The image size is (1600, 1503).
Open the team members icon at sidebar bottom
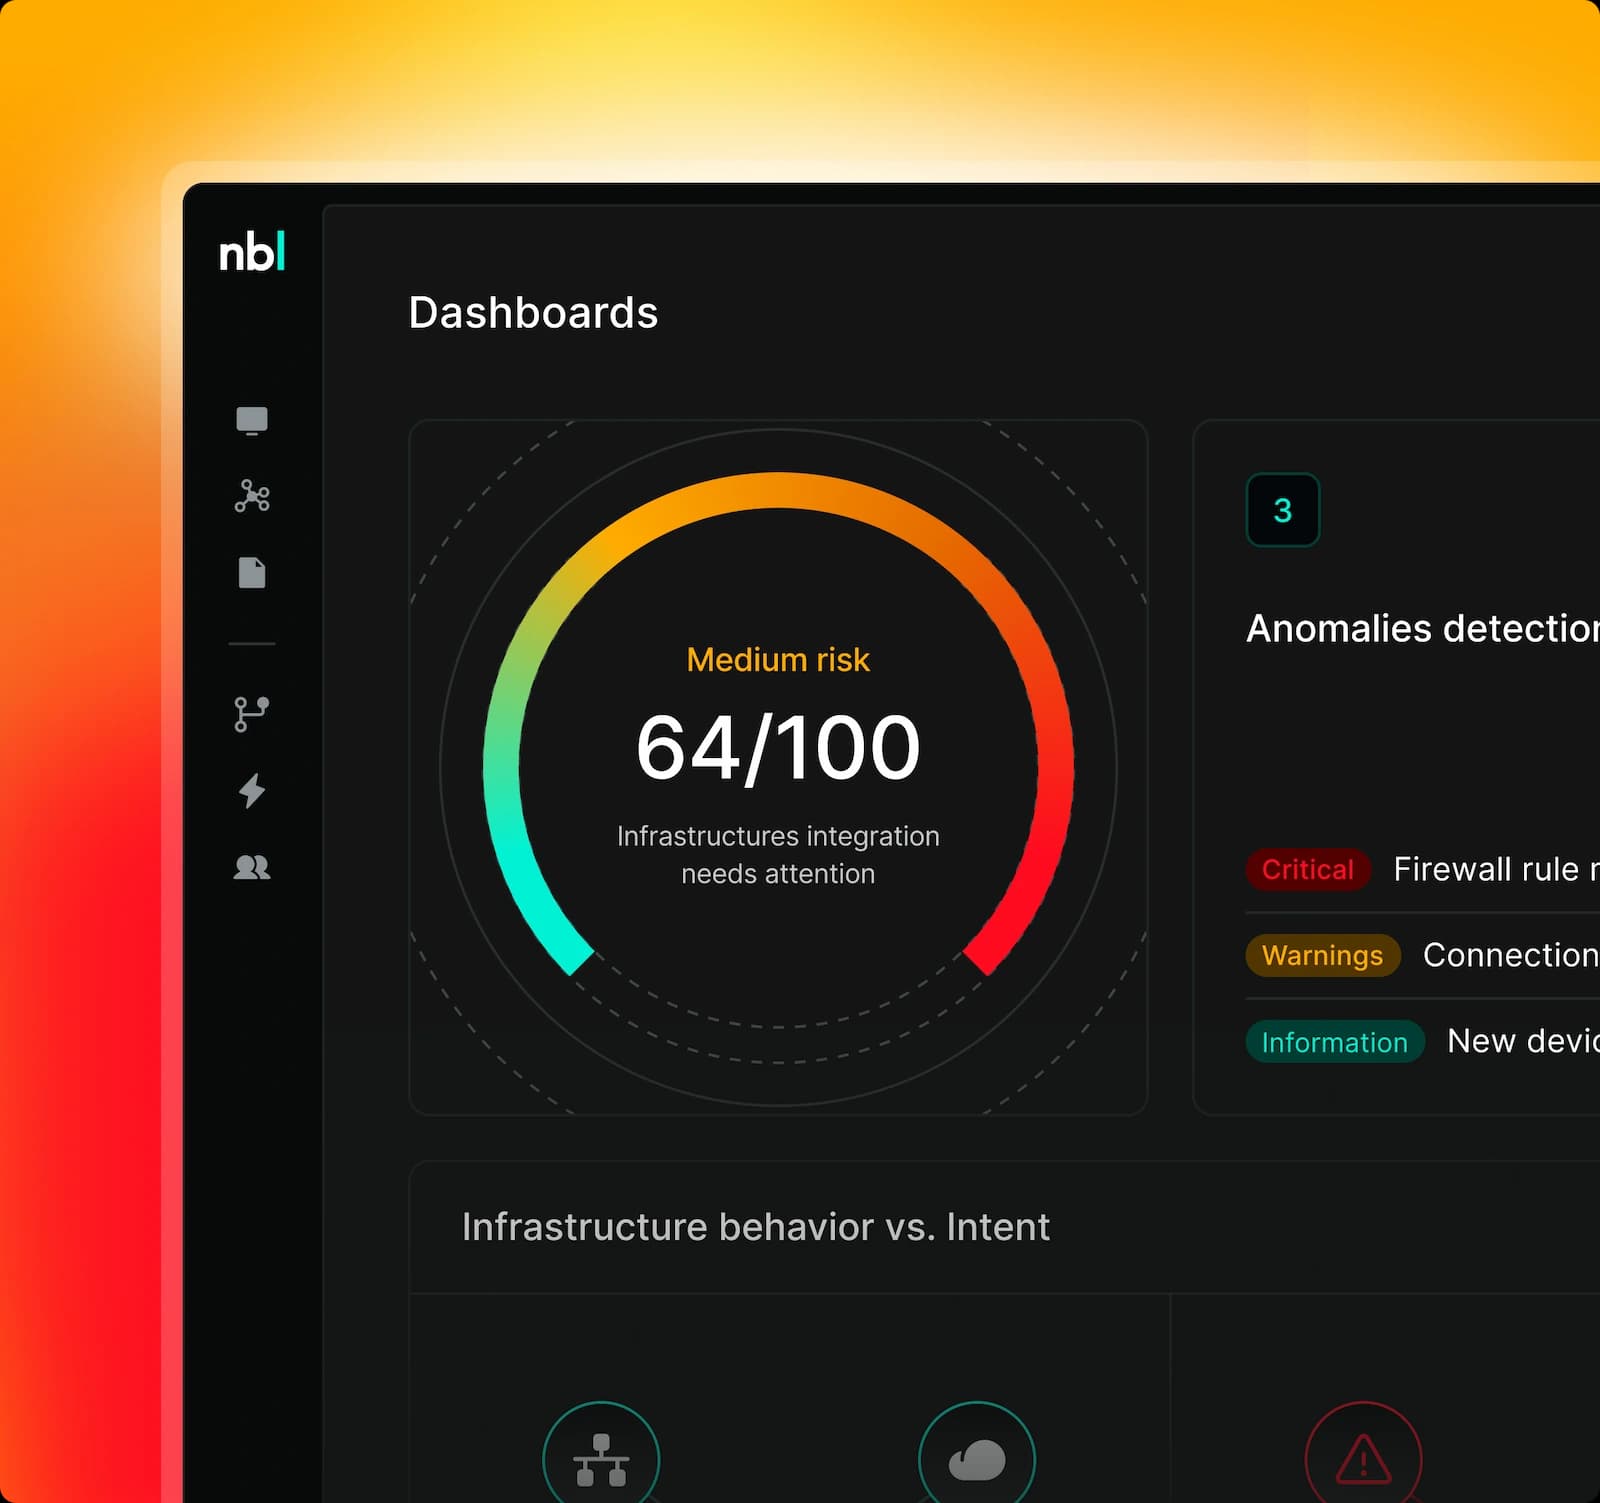tap(252, 867)
